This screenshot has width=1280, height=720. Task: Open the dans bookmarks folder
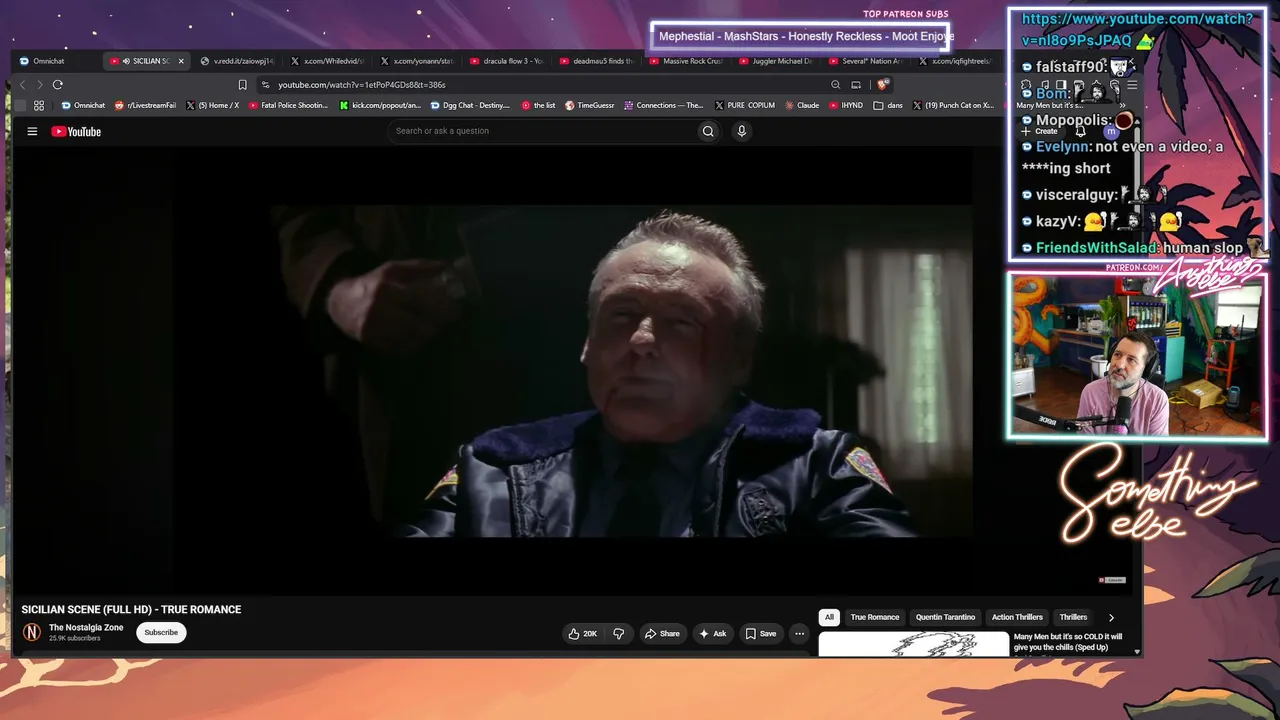(x=888, y=105)
